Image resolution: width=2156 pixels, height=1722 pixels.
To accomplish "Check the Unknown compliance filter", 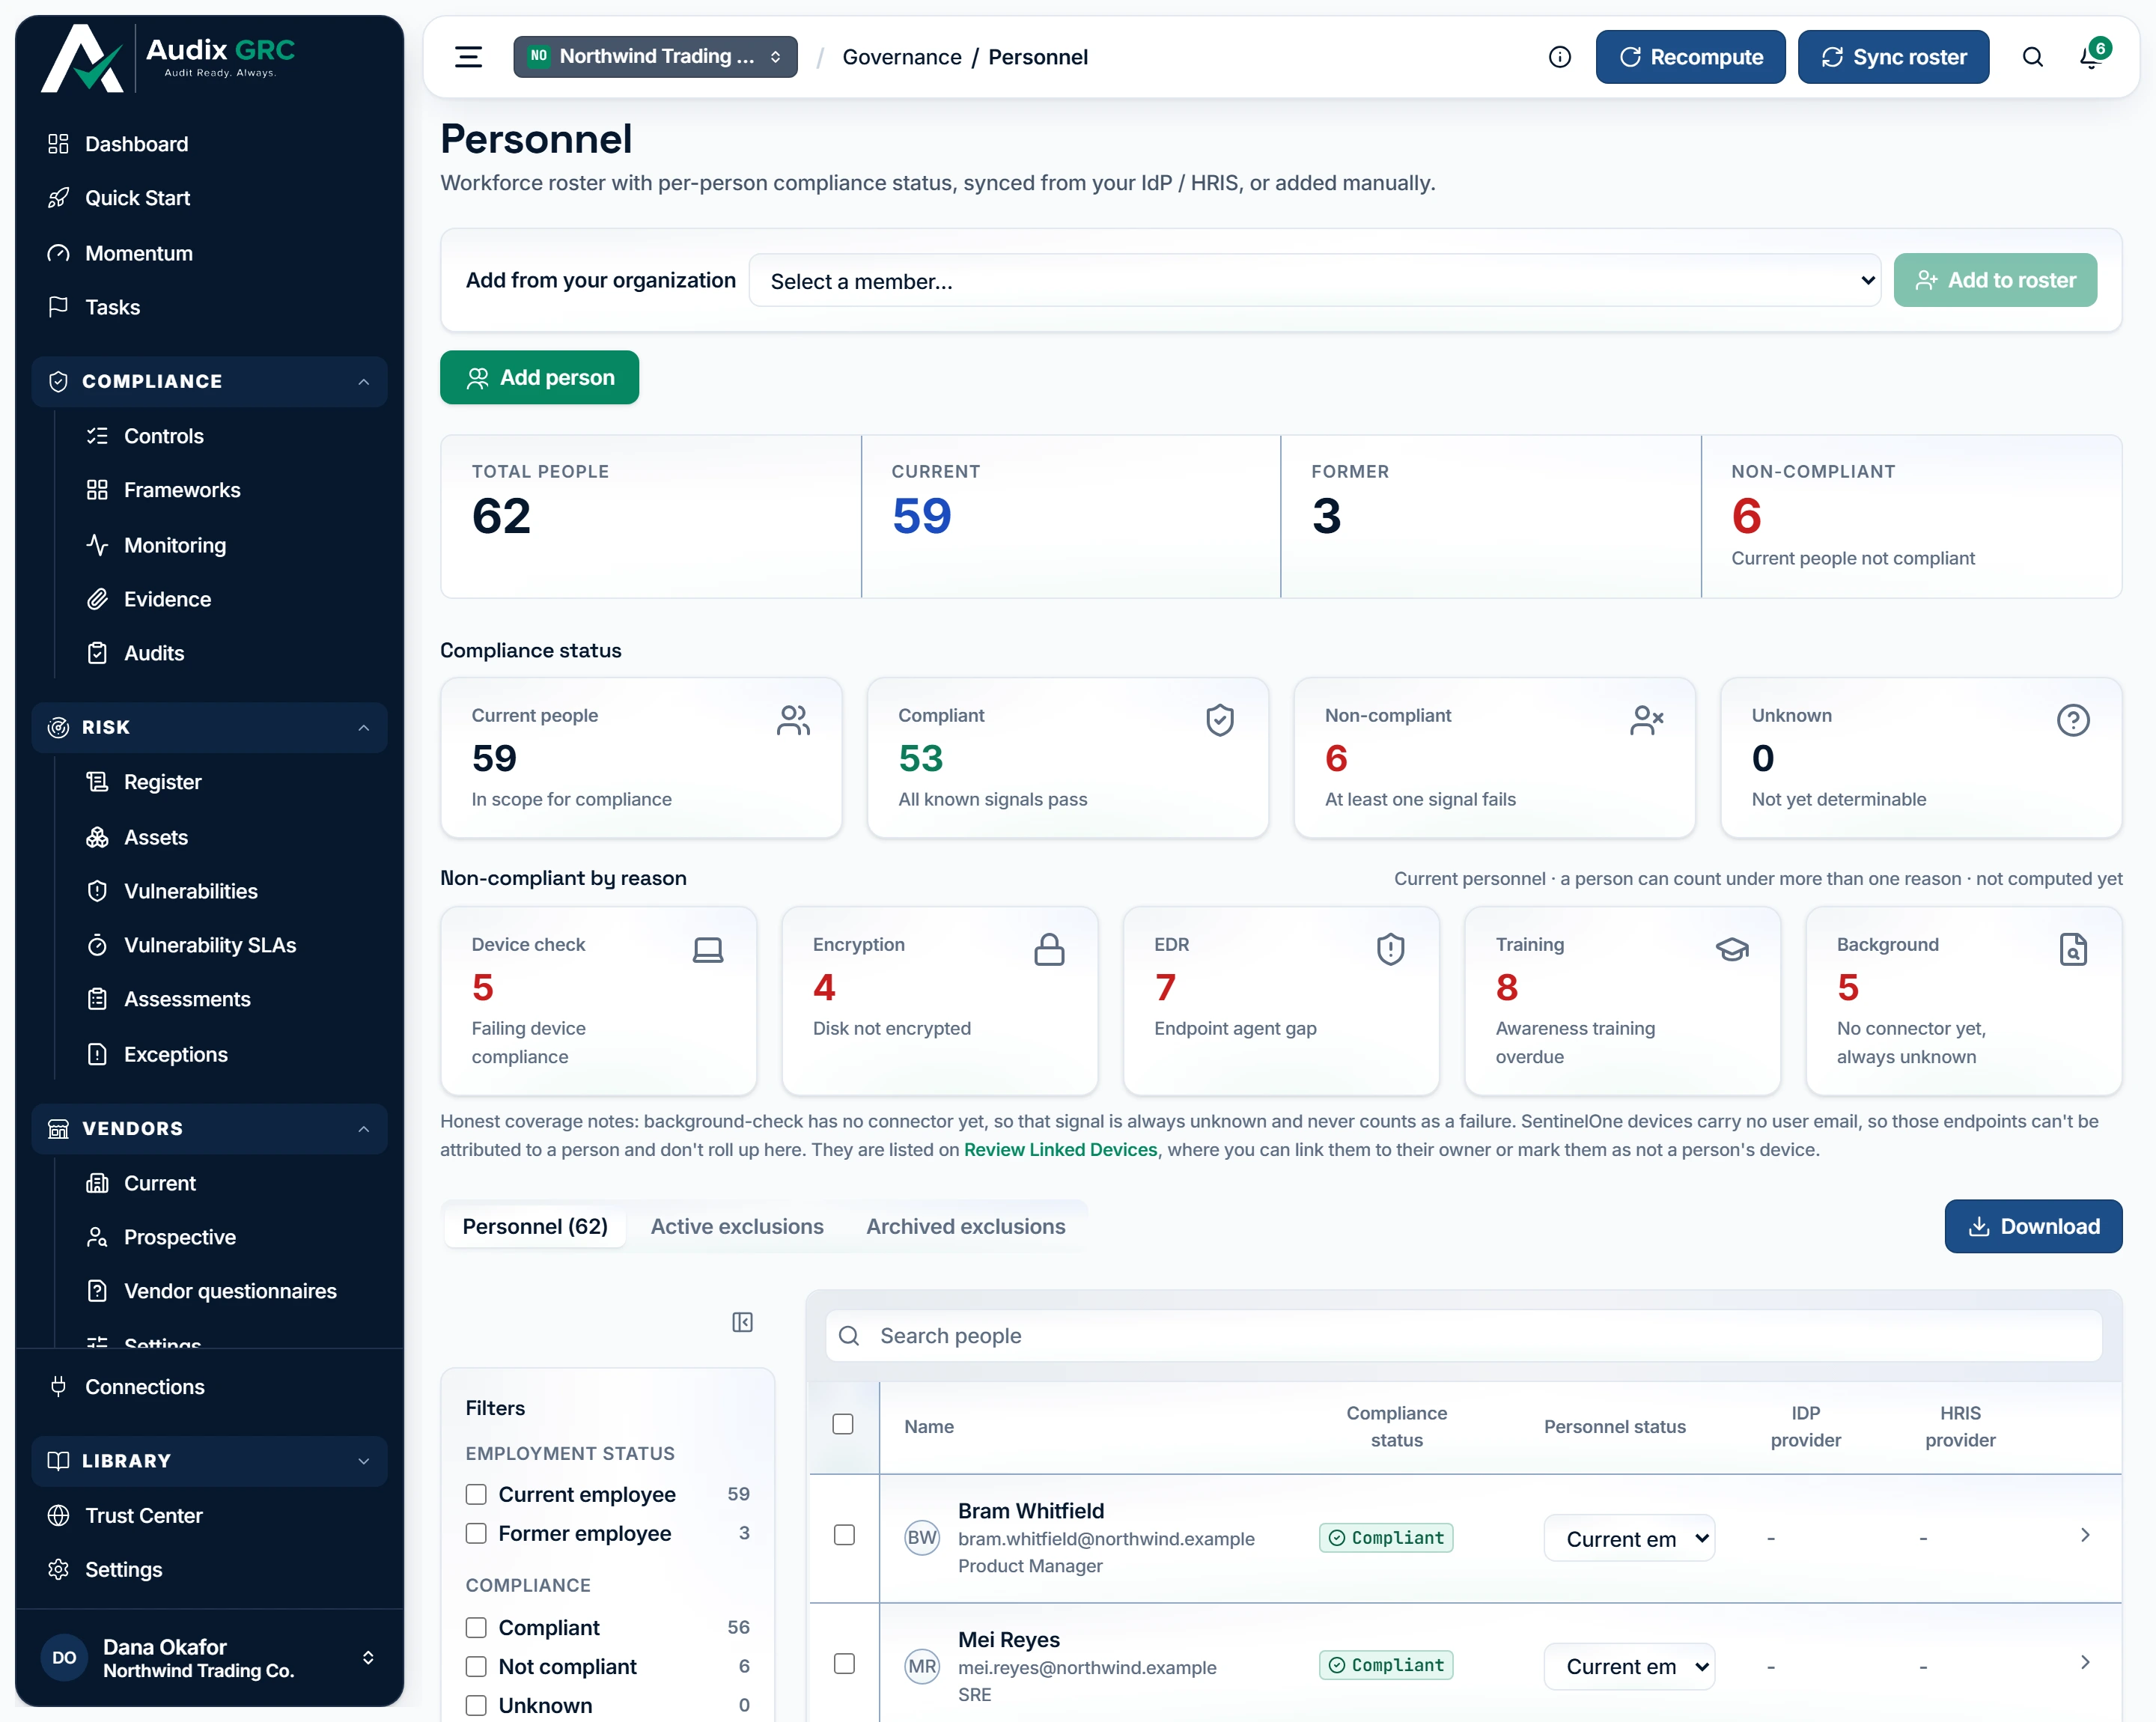I will pyautogui.click(x=476, y=1706).
